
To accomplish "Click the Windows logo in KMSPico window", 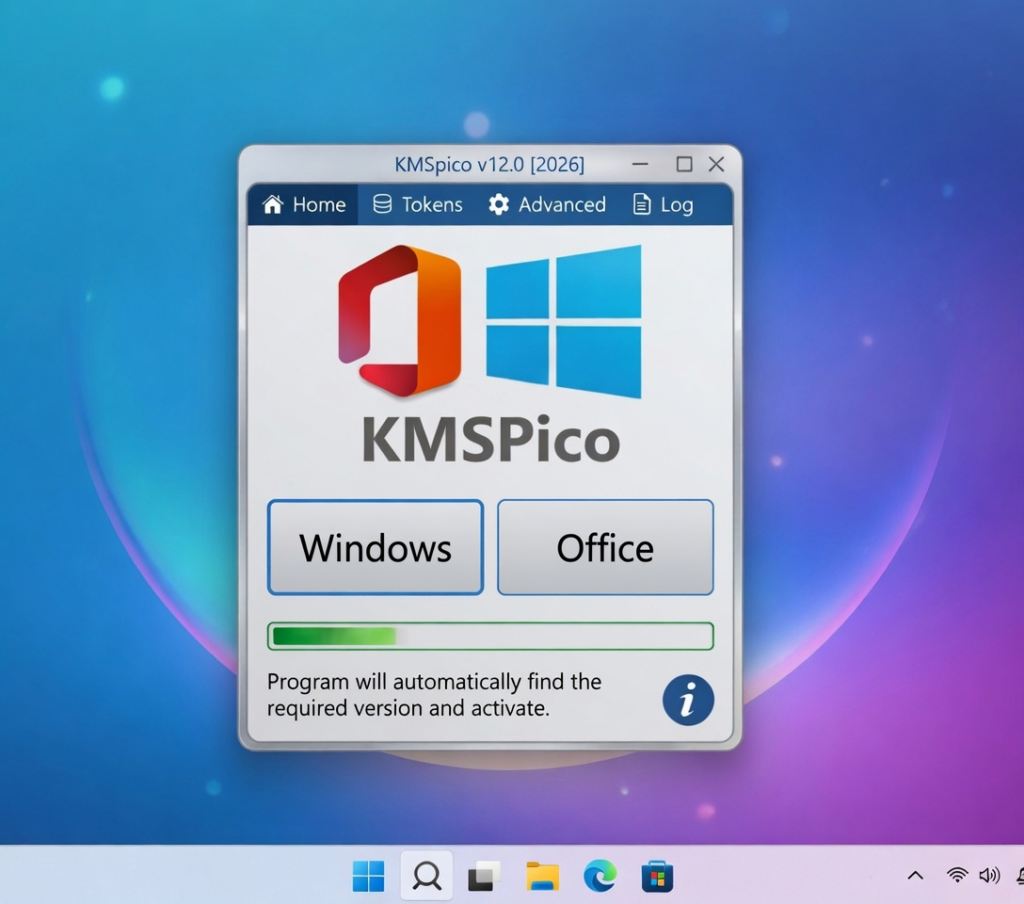I will [x=564, y=321].
